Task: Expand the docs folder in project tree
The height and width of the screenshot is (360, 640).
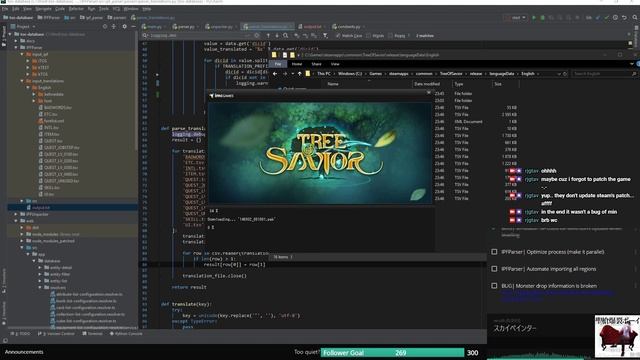Action: [16, 41]
